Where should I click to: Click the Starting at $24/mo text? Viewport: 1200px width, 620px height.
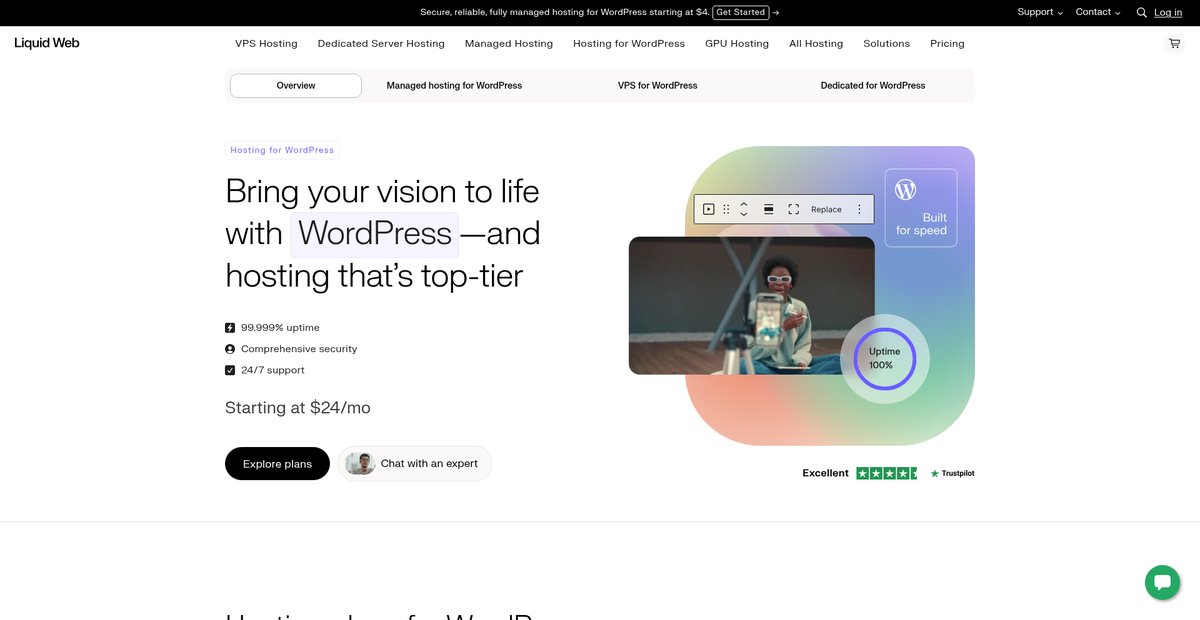click(298, 408)
